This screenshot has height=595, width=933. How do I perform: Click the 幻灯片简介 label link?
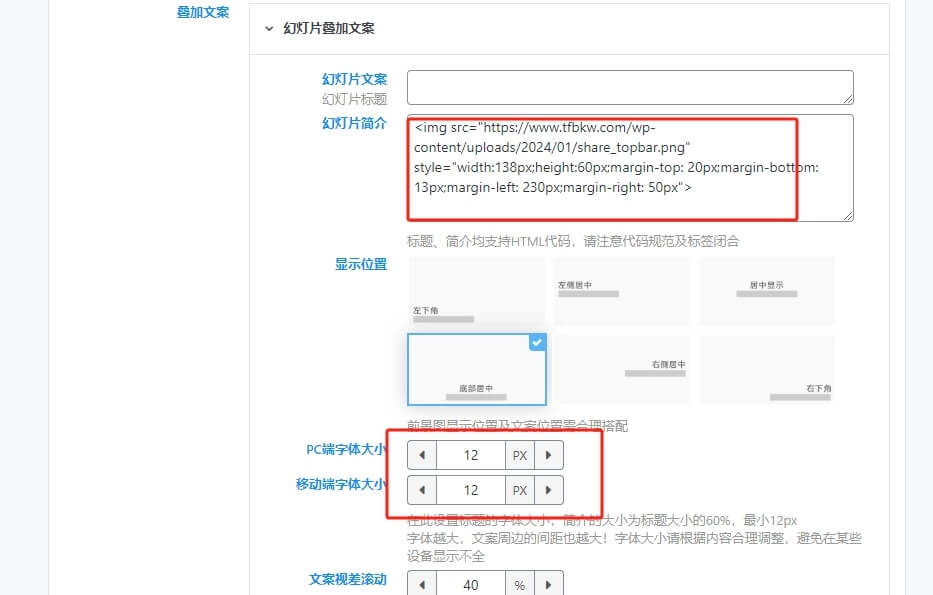pos(355,123)
